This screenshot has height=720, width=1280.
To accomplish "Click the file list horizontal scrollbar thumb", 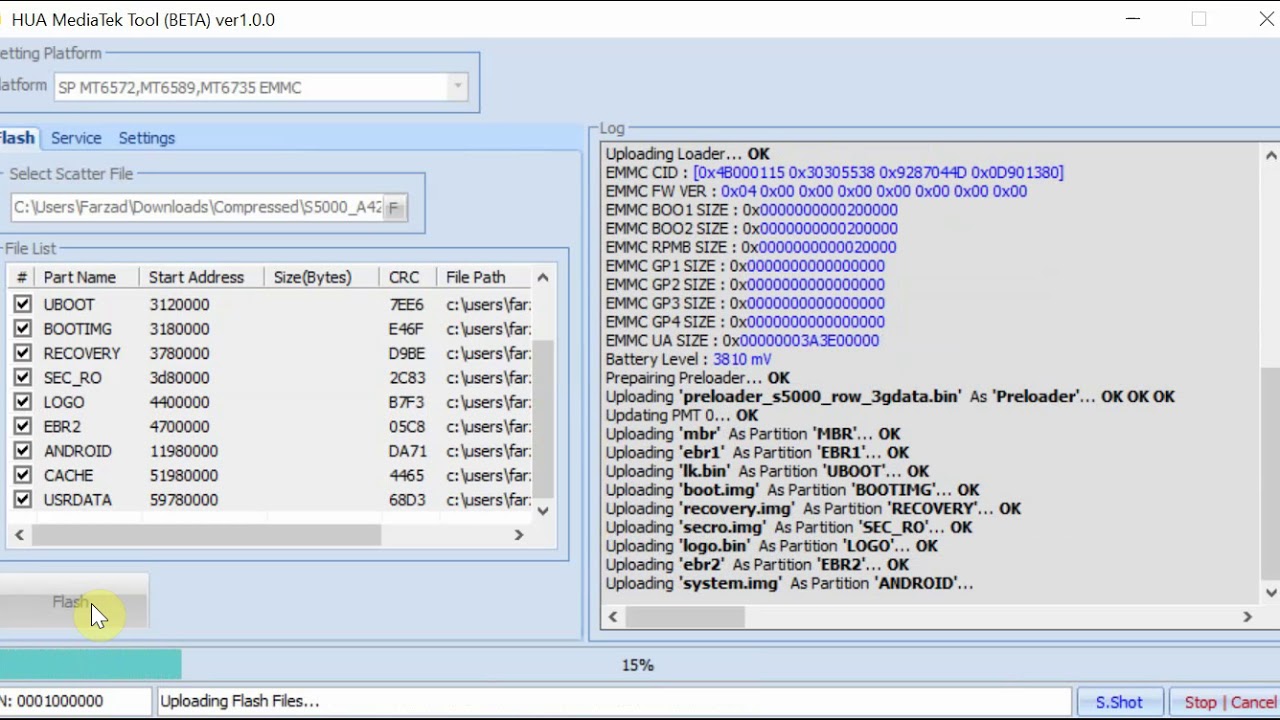I will click(x=206, y=535).
